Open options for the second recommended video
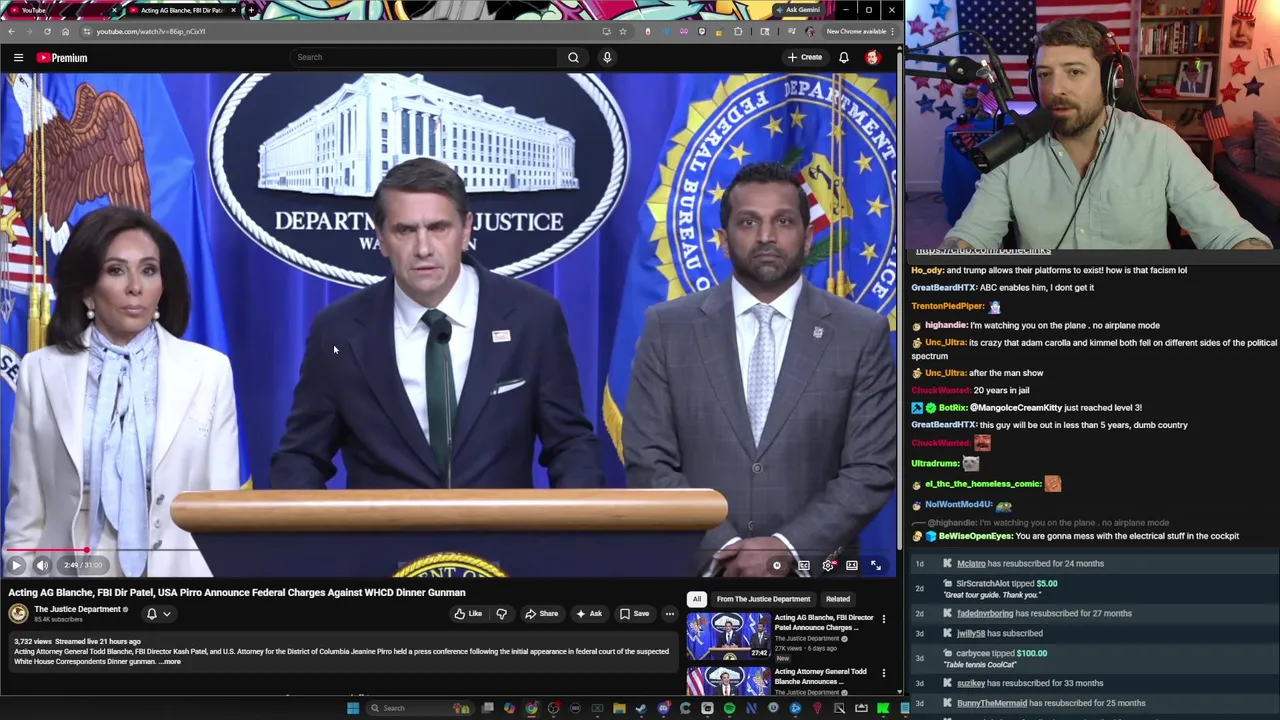 pyautogui.click(x=884, y=674)
